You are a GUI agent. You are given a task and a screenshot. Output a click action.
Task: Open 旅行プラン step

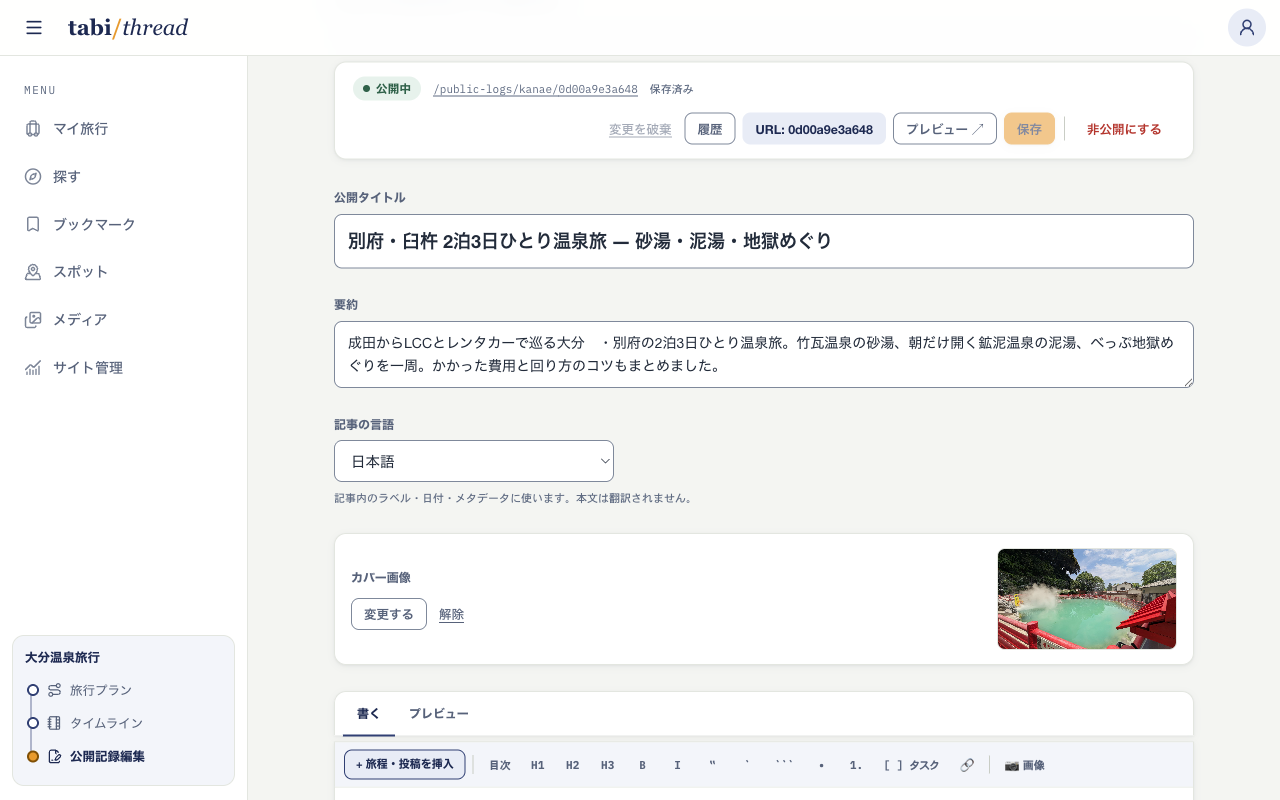point(100,690)
